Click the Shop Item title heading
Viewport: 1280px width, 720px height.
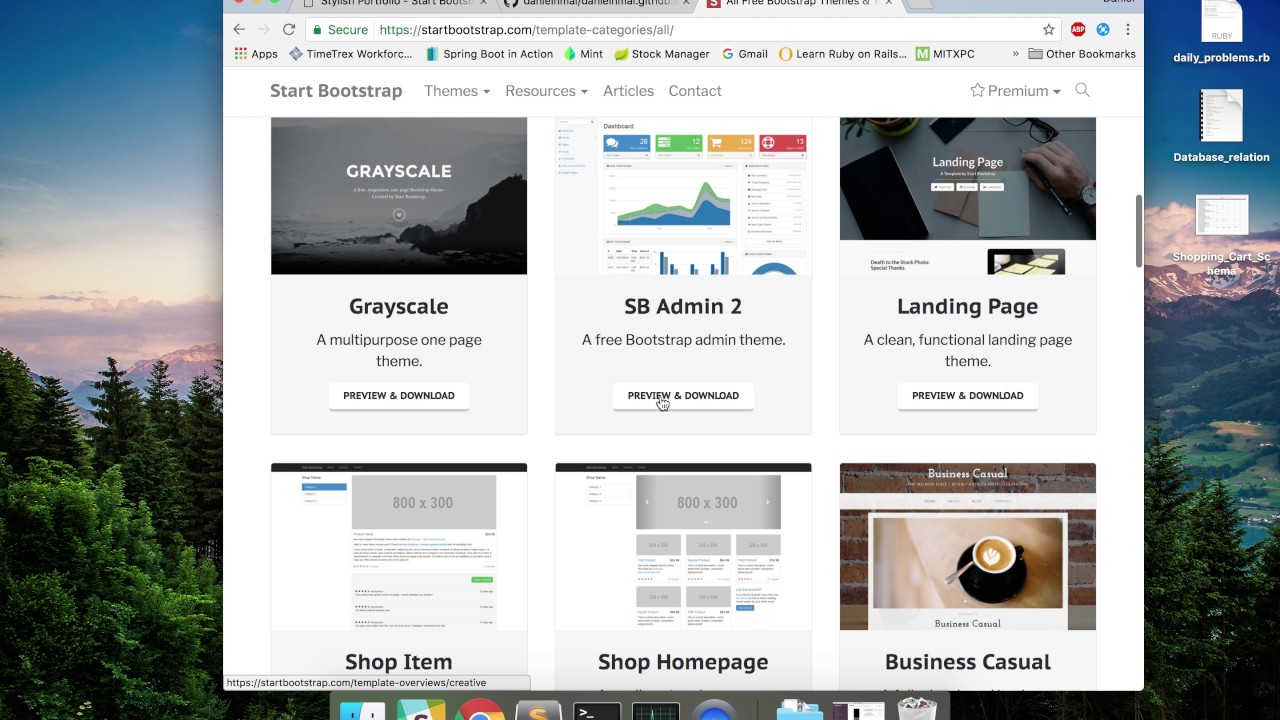click(399, 662)
